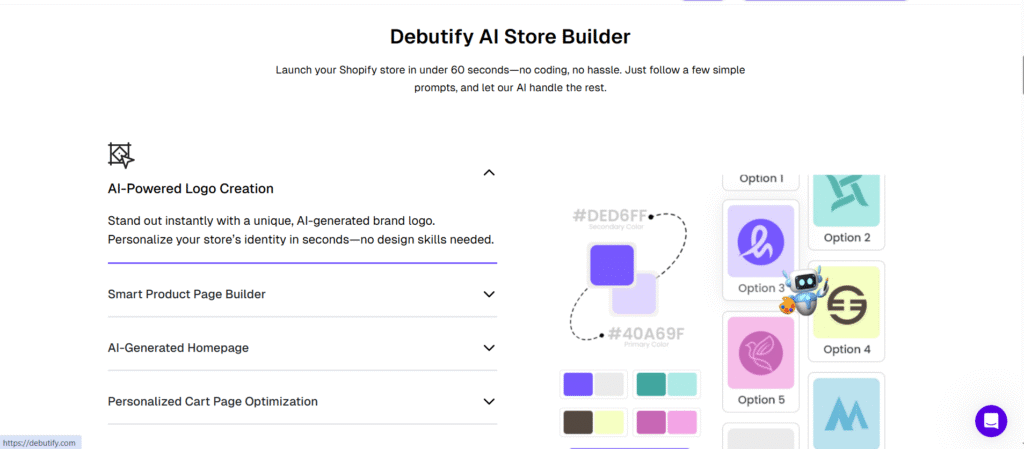Pick the purple and gray color palette

coord(593,384)
